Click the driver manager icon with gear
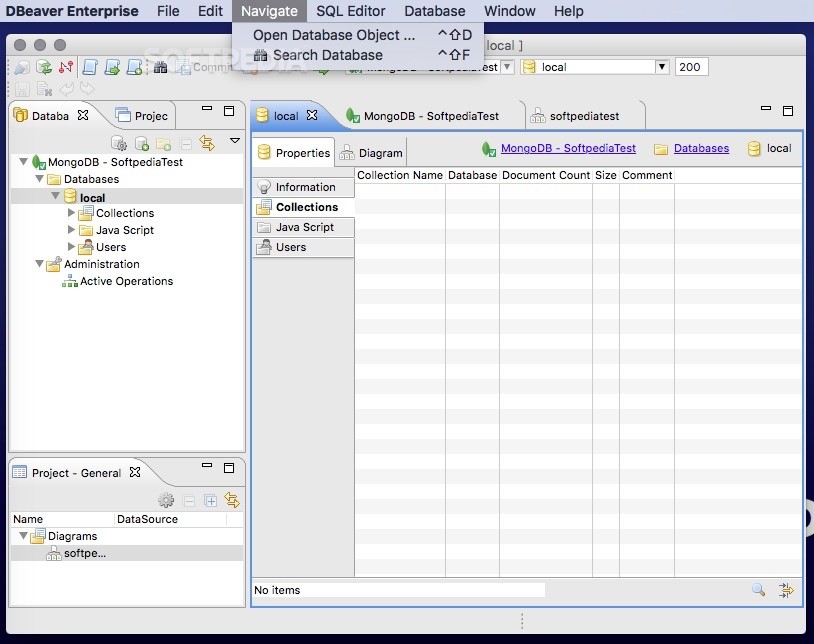814x644 pixels. tap(119, 143)
